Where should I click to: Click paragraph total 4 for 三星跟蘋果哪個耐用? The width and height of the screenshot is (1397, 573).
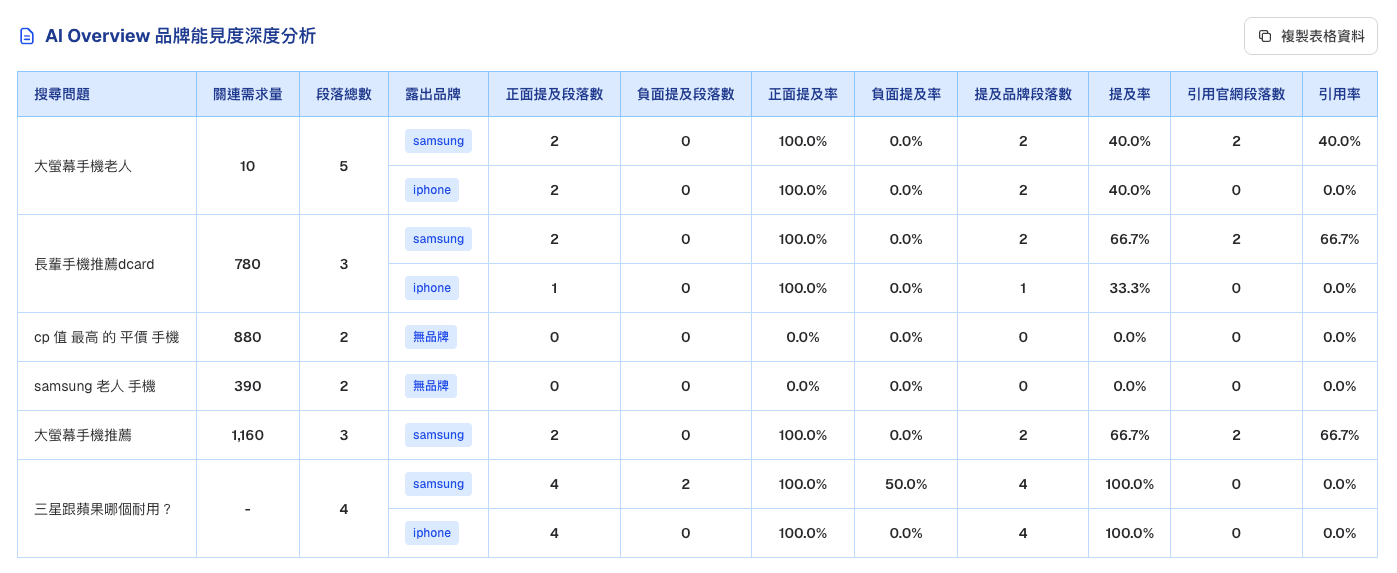click(x=344, y=509)
